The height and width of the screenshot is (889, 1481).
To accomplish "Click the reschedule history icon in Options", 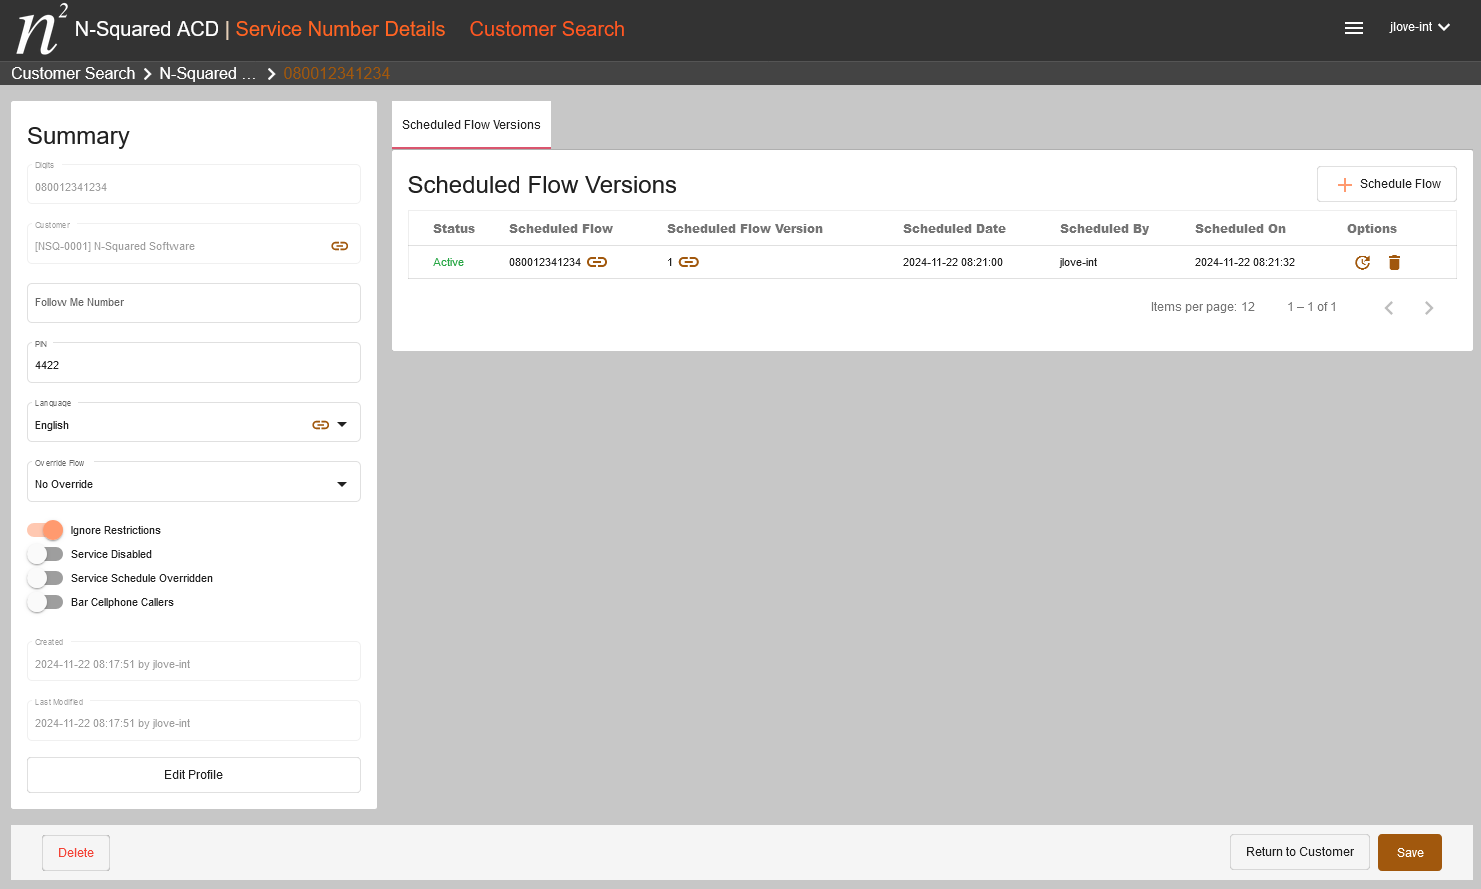I will 1362,262.
